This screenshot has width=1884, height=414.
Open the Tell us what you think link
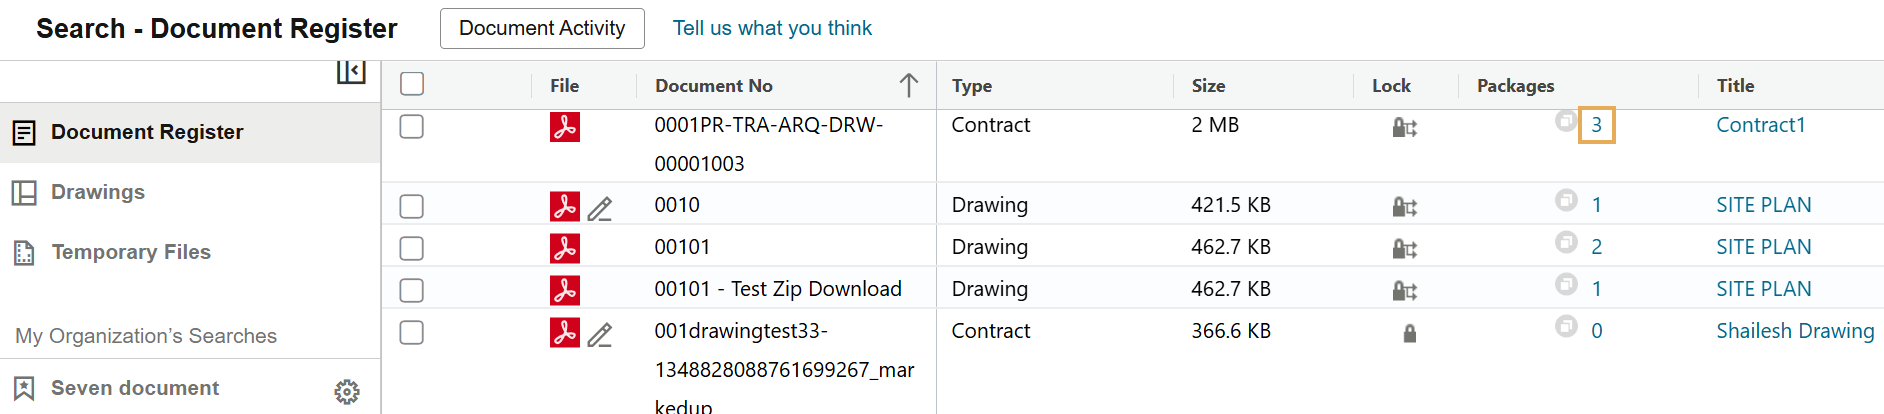(x=772, y=28)
